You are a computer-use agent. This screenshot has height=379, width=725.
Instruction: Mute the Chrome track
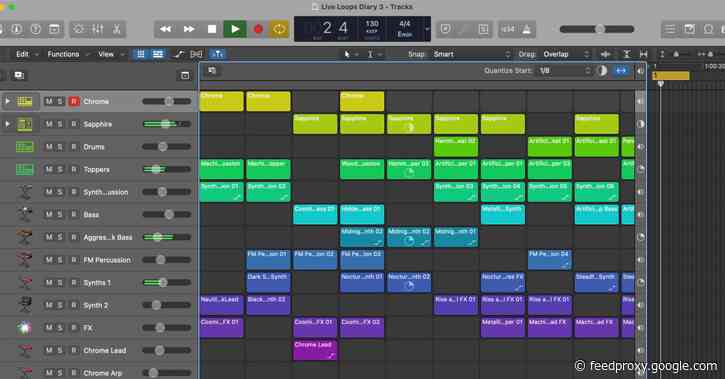click(49, 101)
